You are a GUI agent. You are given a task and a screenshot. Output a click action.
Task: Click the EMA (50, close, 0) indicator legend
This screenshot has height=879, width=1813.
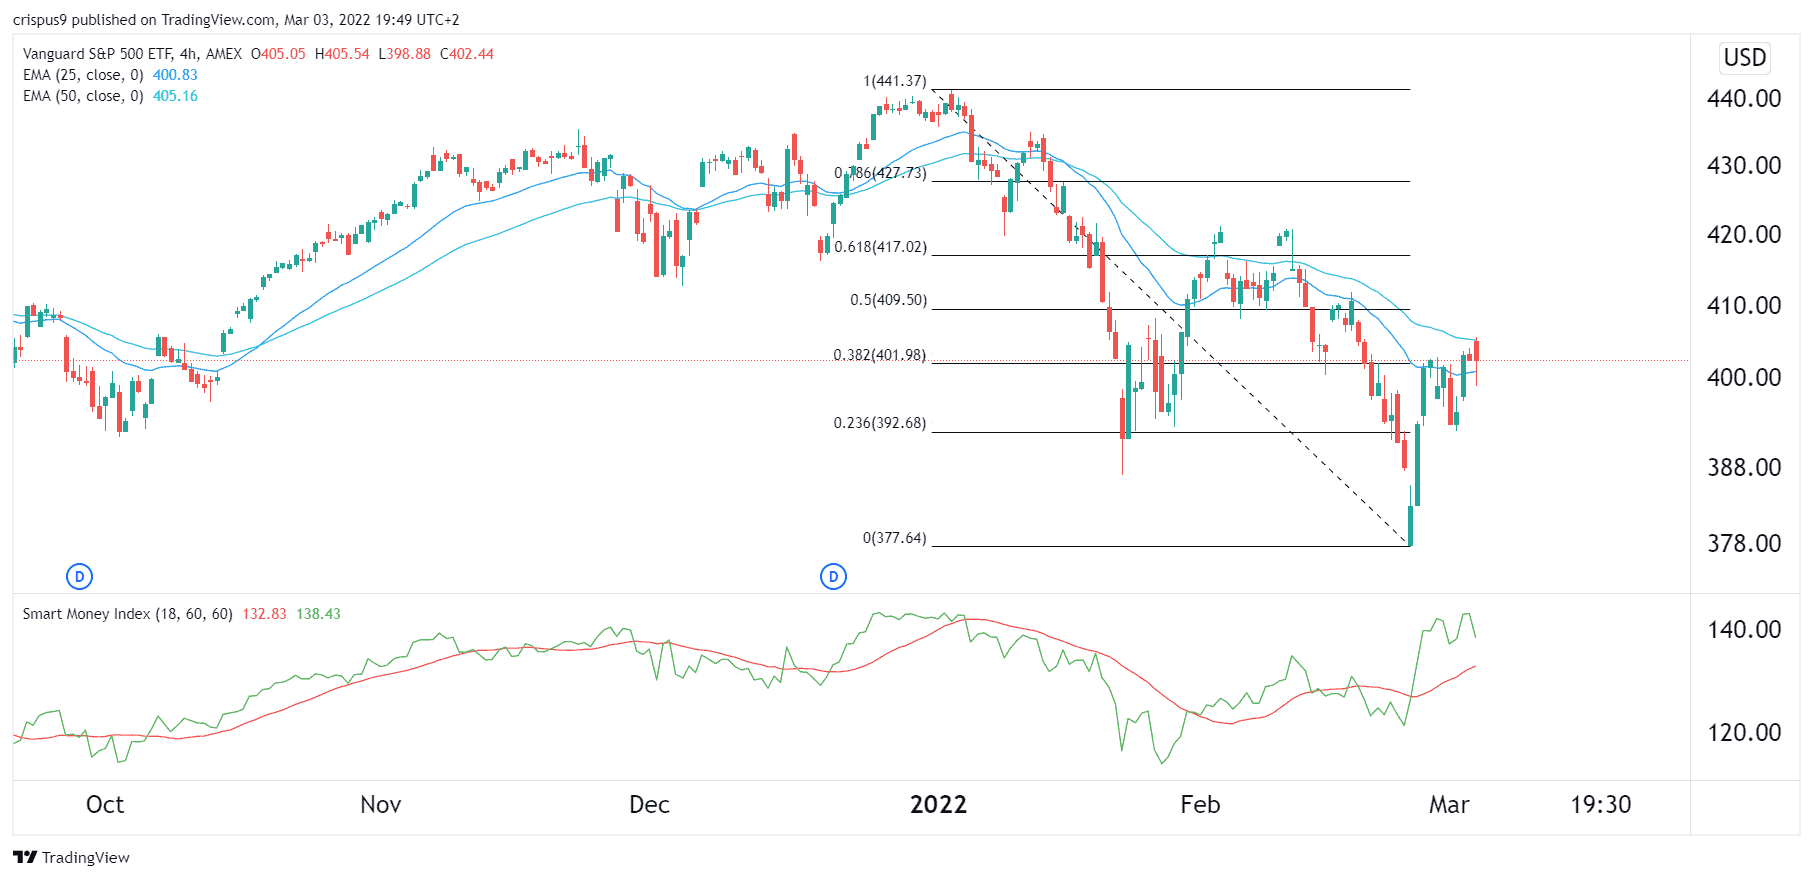[83, 96]
